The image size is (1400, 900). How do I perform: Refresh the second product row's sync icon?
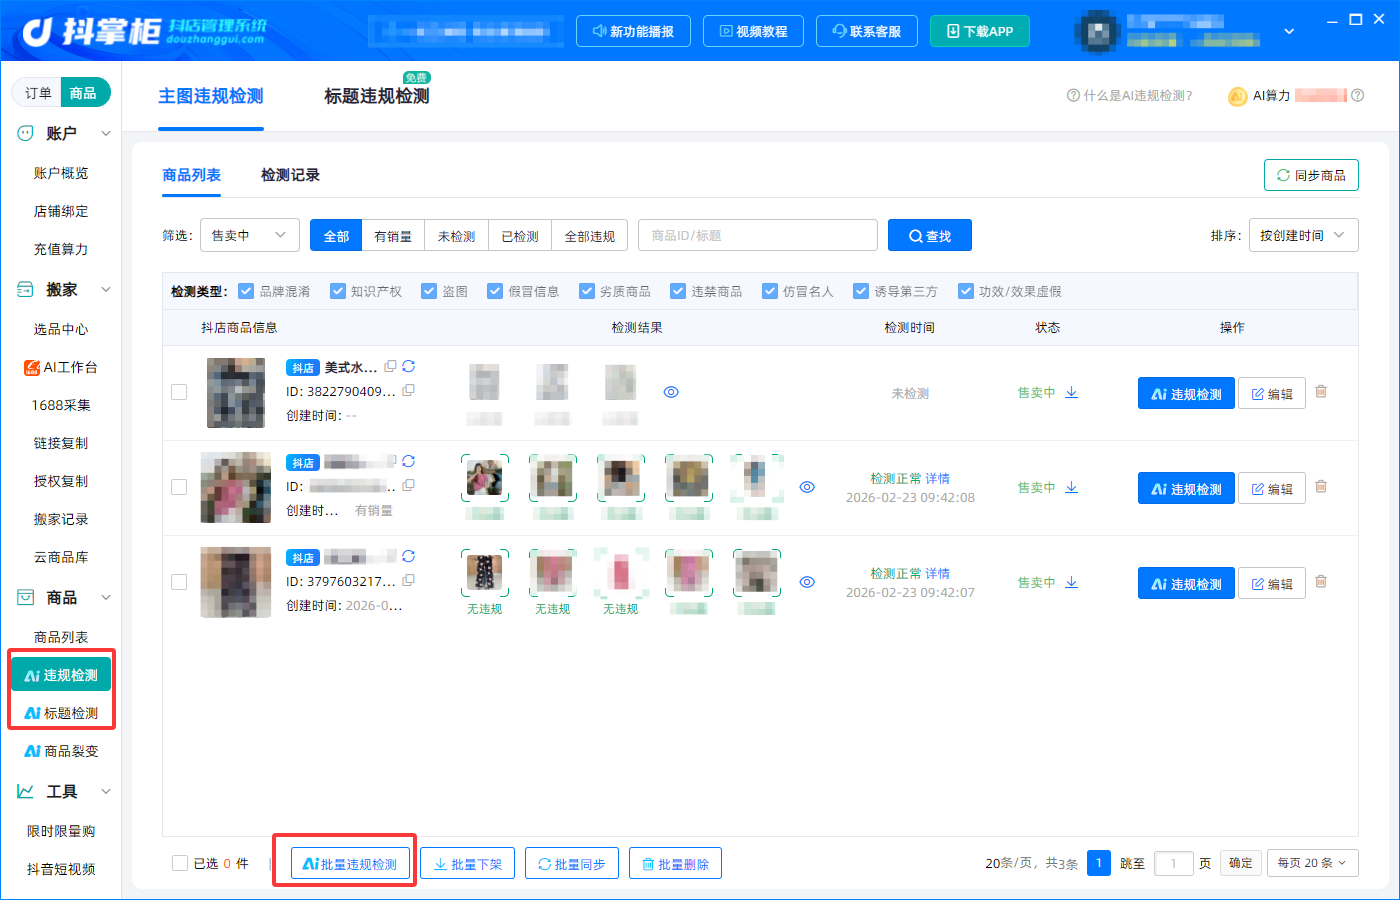409,461
